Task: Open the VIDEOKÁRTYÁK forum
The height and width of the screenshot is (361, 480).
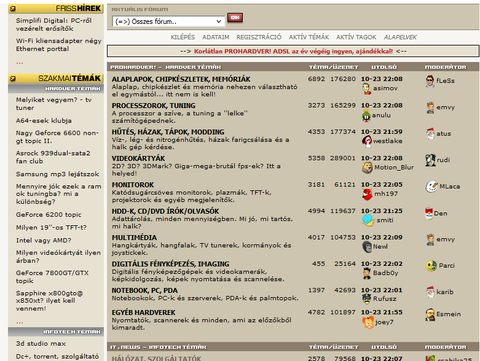Action: (138, 158)
